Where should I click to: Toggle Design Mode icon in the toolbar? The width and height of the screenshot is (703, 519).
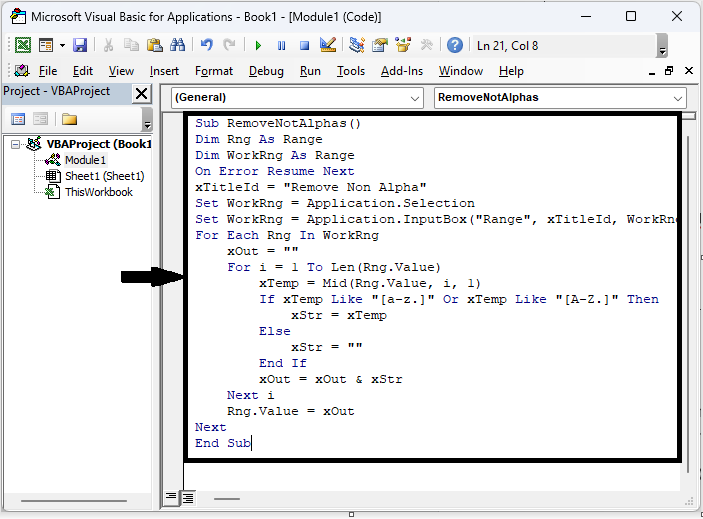pos(328,45)
